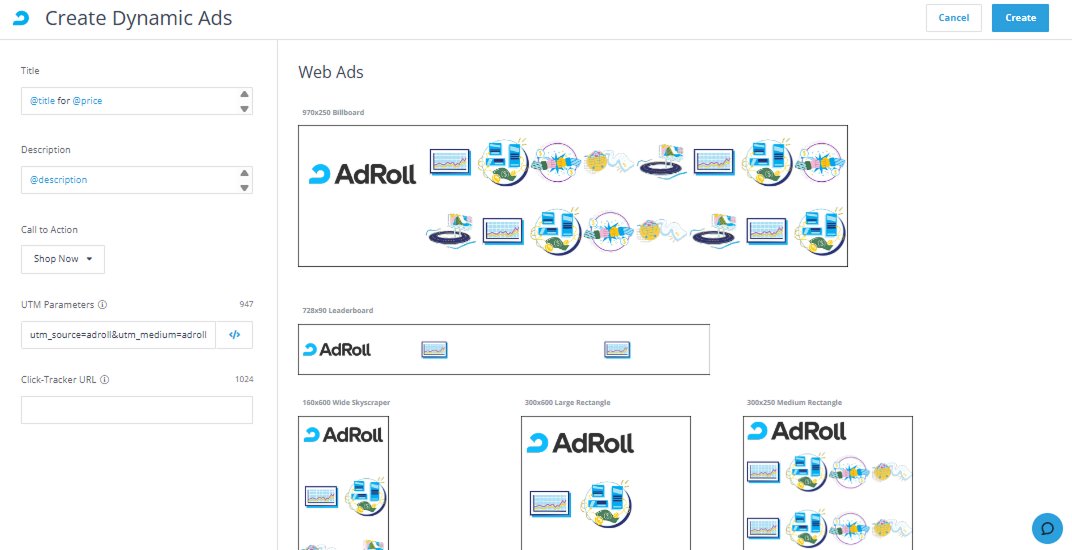The image size is (1072, 550).
Task: Click the Click-Tracker URL info icon
Action: tap(105, 380)
